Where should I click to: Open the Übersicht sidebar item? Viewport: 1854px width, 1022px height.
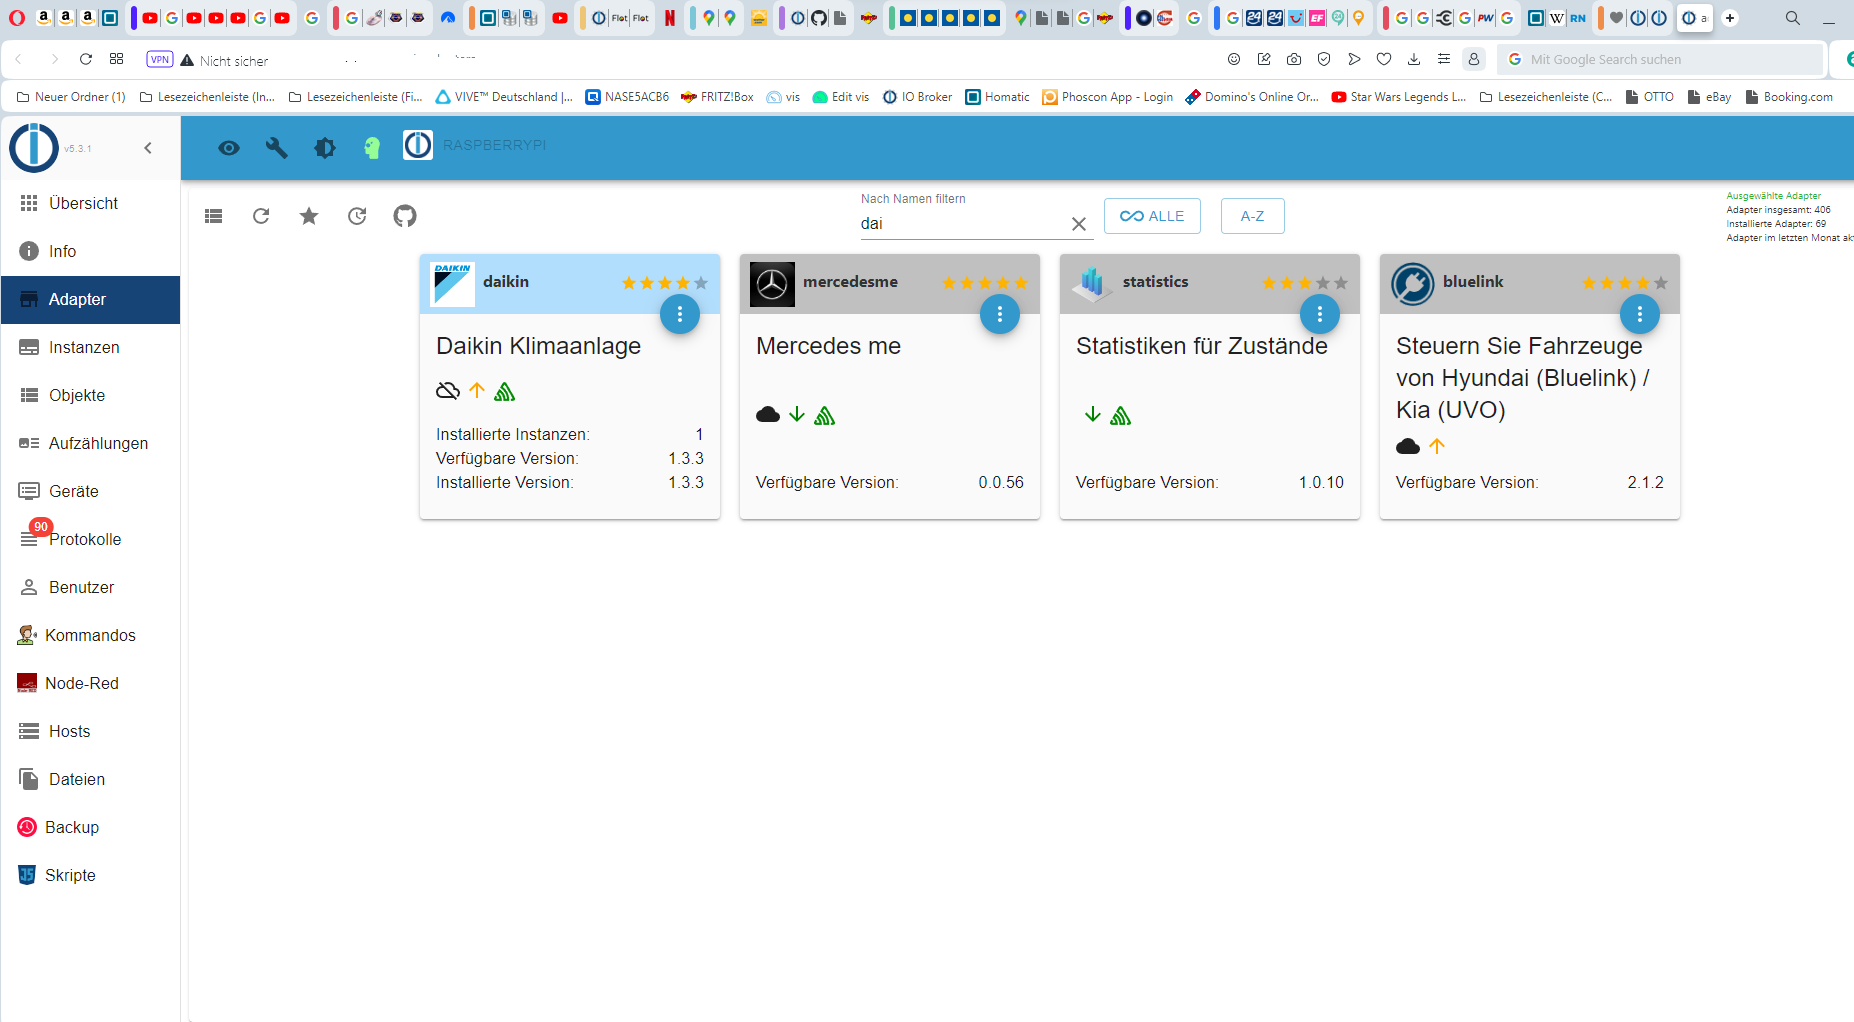pos(90,203)
